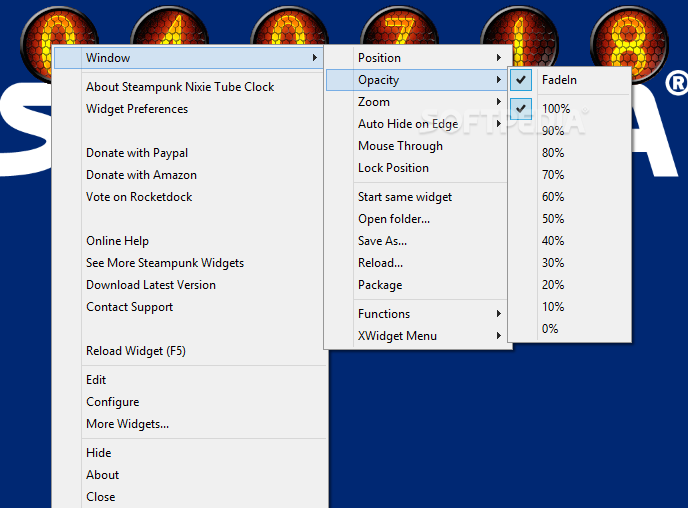
Task: Set opacity to 70%
Action: pyautogui.click(x=570, y=175)
